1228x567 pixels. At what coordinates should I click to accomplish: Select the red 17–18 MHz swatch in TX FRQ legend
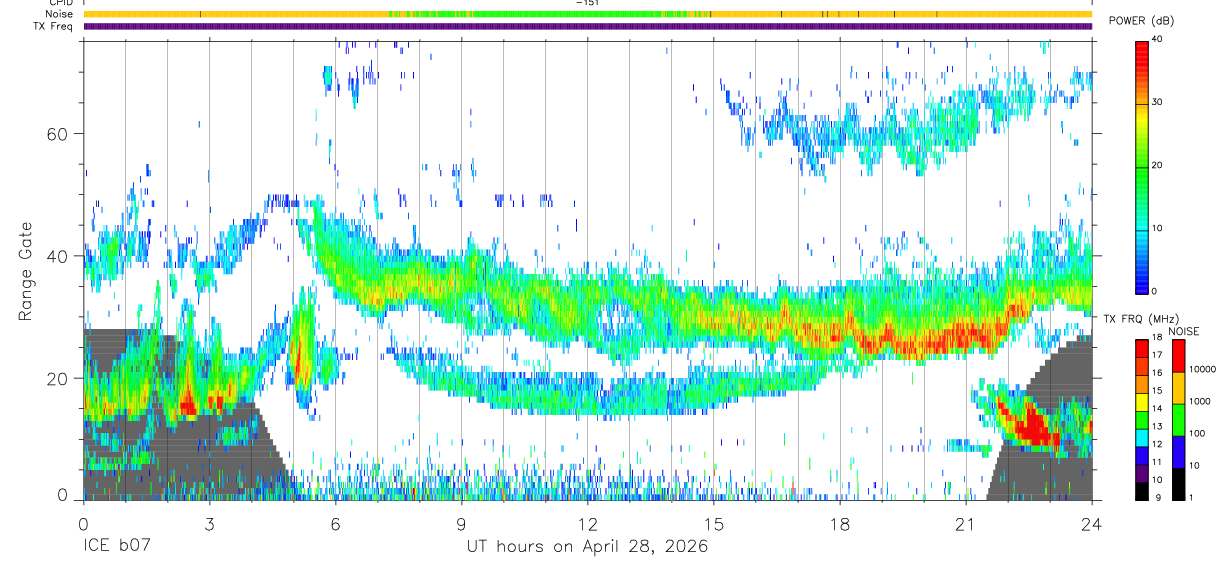[x=1142, y=349]
